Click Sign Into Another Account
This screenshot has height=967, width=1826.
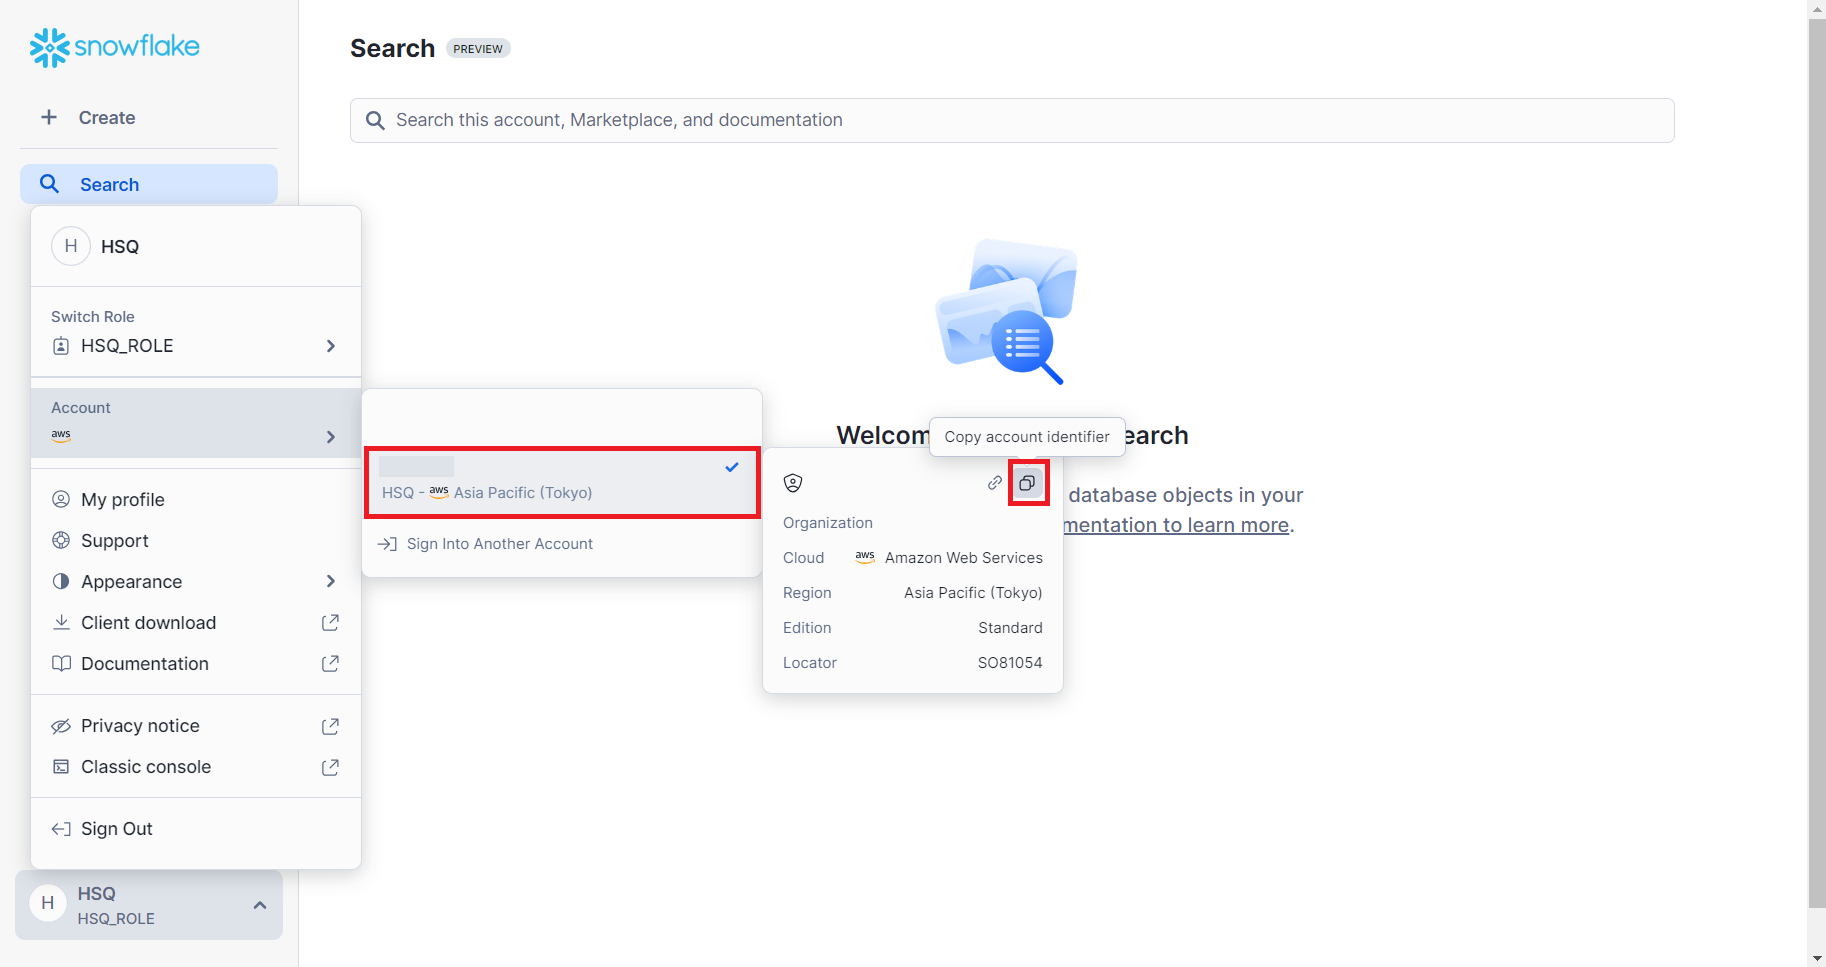coord(499,544)
